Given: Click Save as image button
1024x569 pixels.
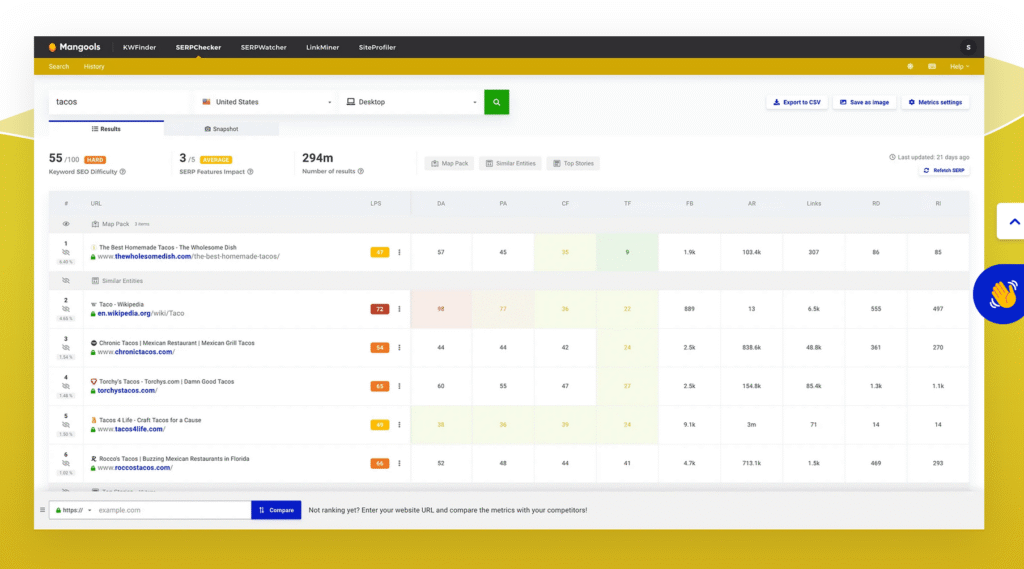Looking at the screenshot, I should pos(865,102).
